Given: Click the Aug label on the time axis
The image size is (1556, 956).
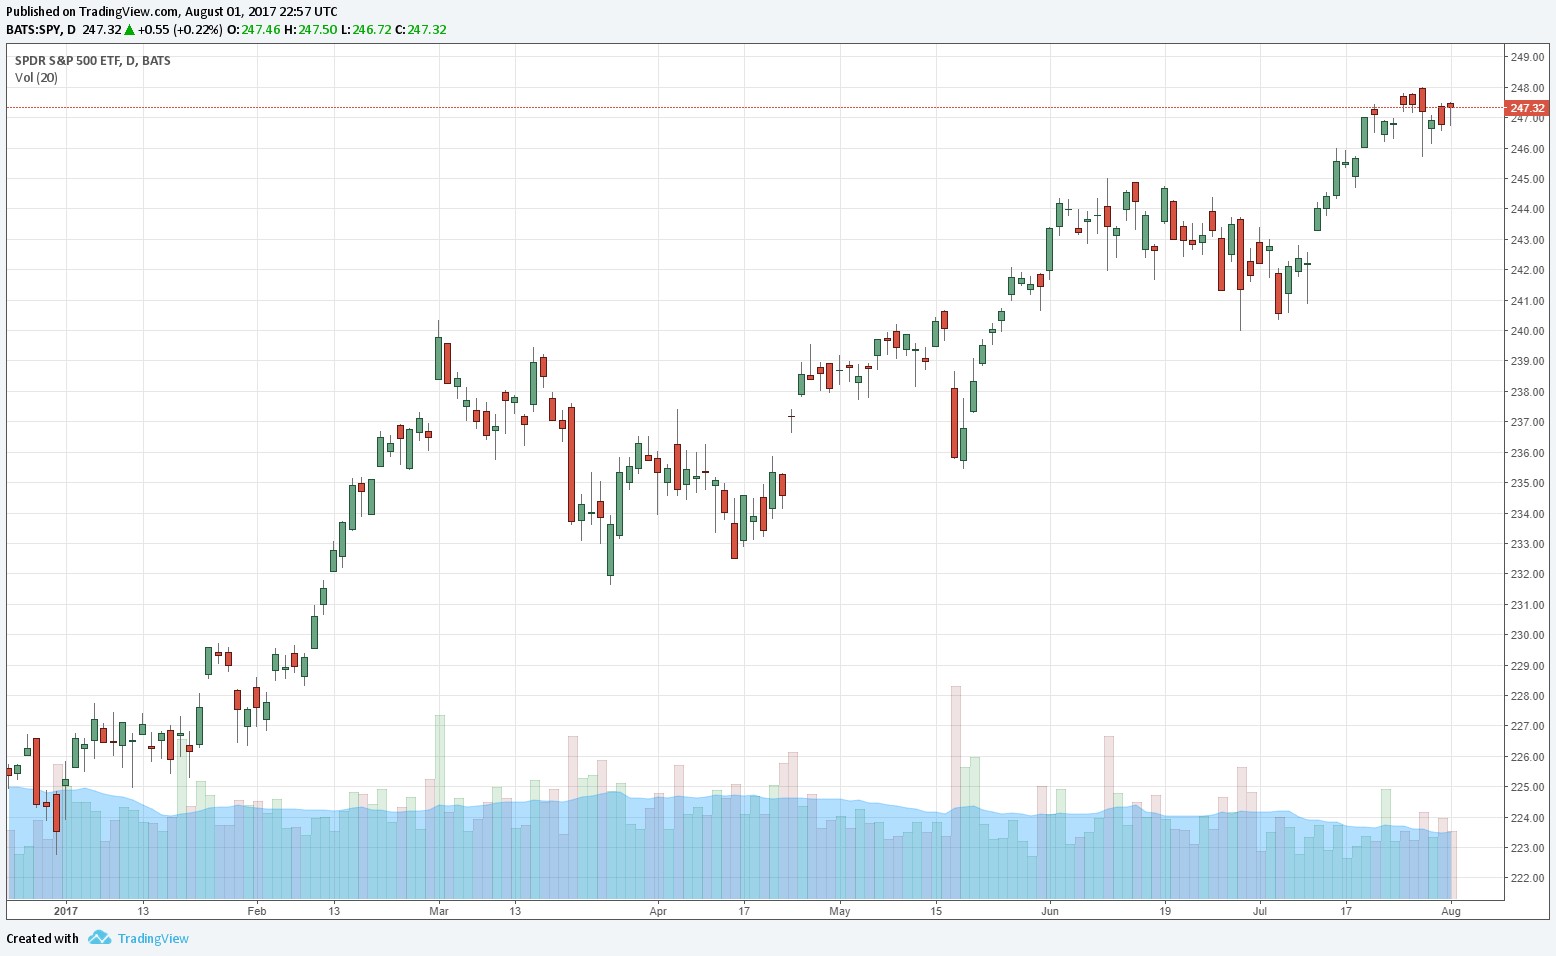Looking at the screenshot, I should tap(1451, 911).
